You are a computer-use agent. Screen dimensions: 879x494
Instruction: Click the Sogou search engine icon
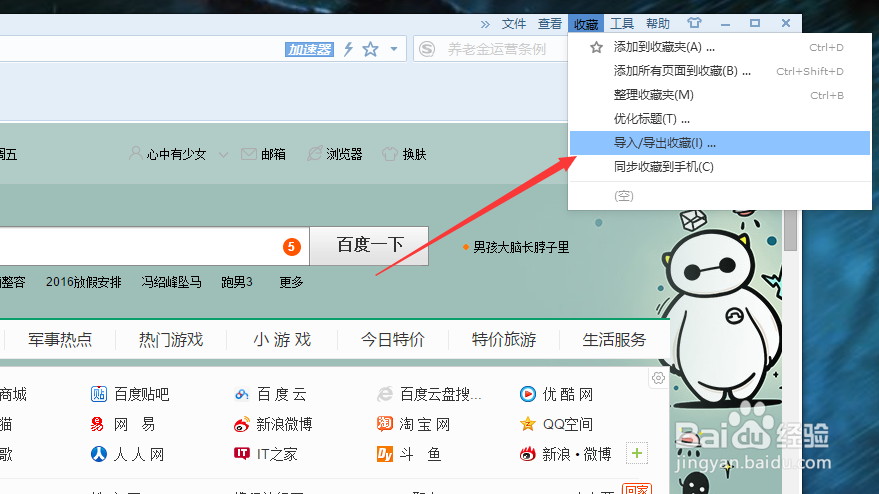click(427, 49)
